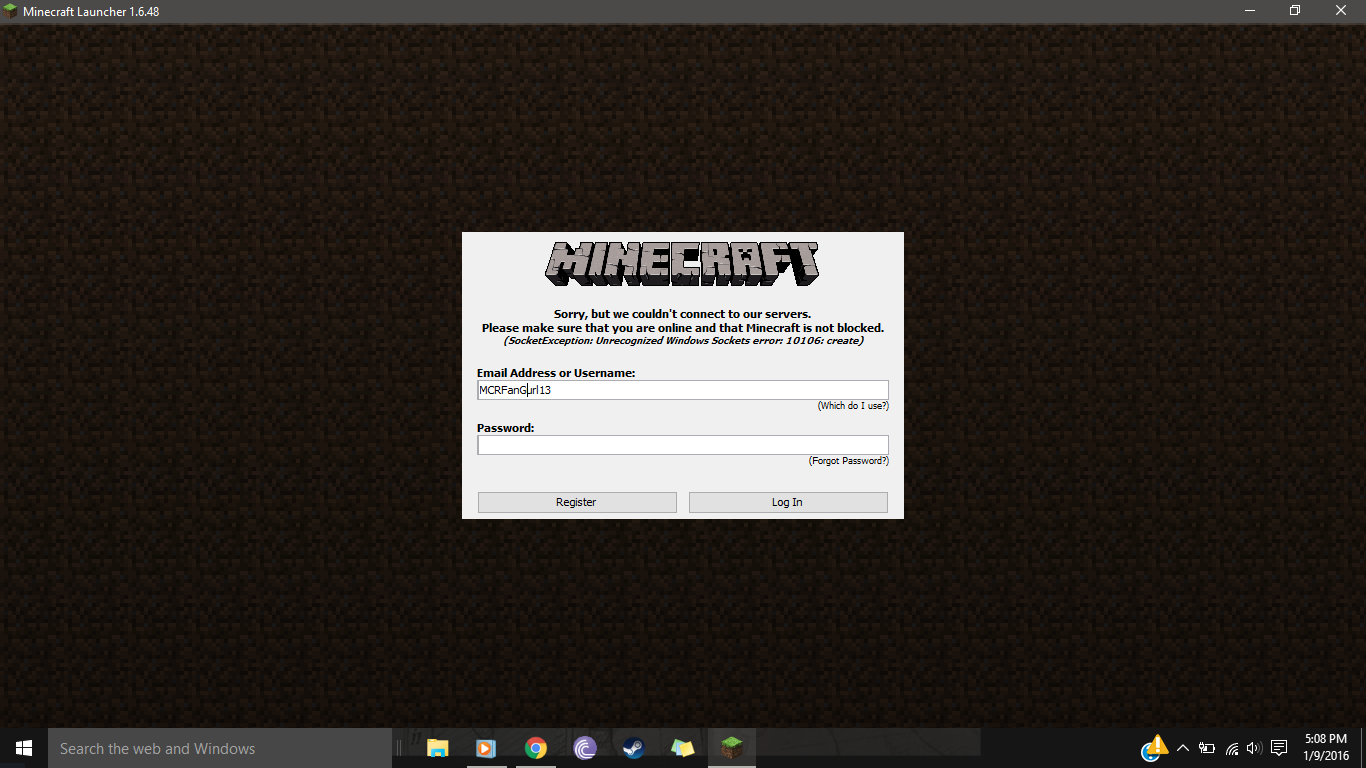
Task: Click the 'Email Address or Username:' label
Action: point(556,373)
